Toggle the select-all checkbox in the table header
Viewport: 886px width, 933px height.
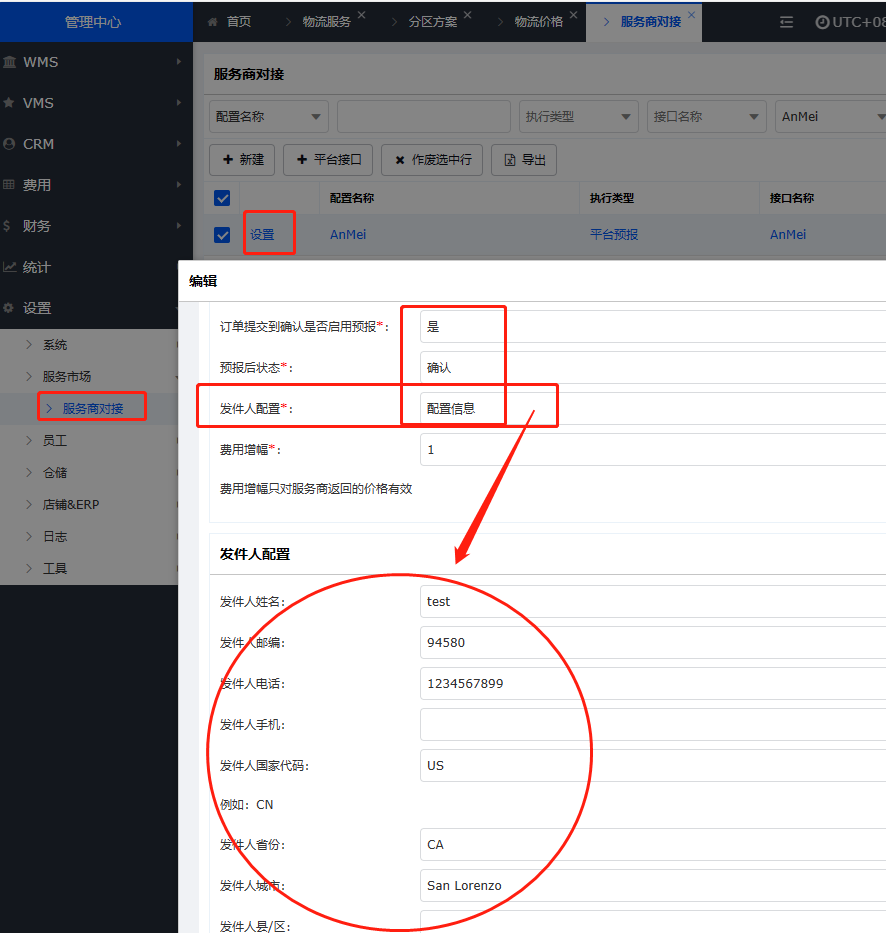(x=222, y=198)
